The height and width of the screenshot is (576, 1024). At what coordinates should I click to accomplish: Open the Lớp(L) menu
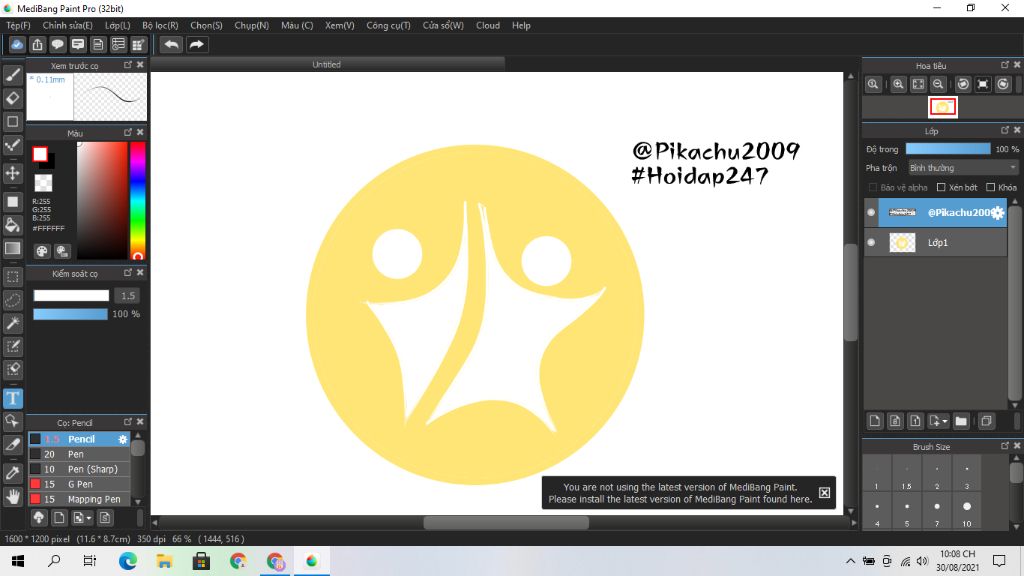pyautogui.click(x=118, y=25)
